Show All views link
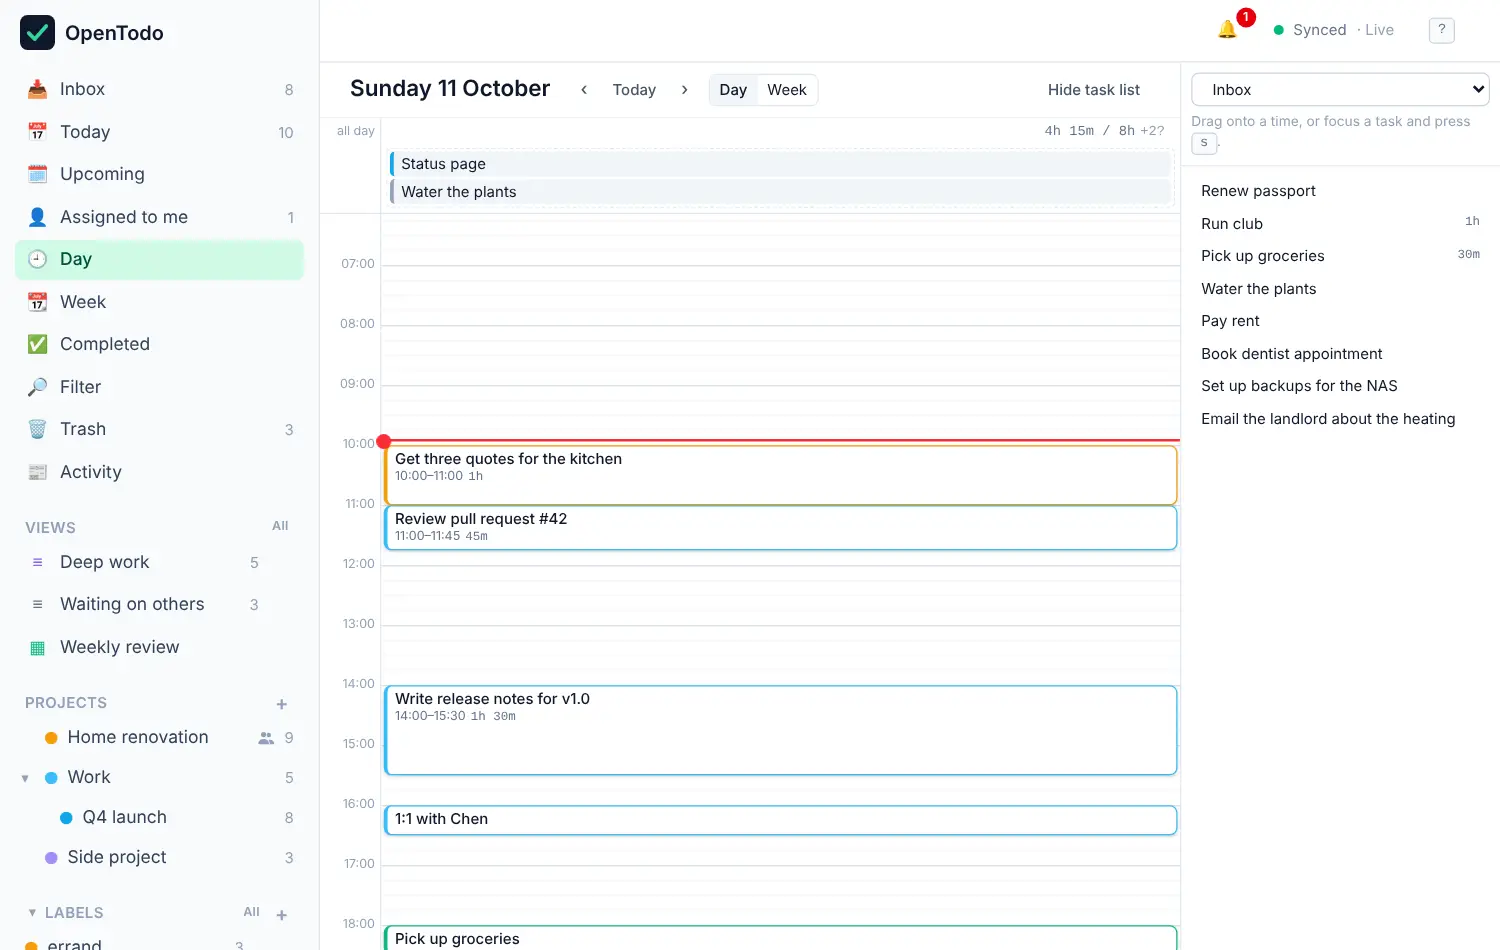 coord(280,526)
